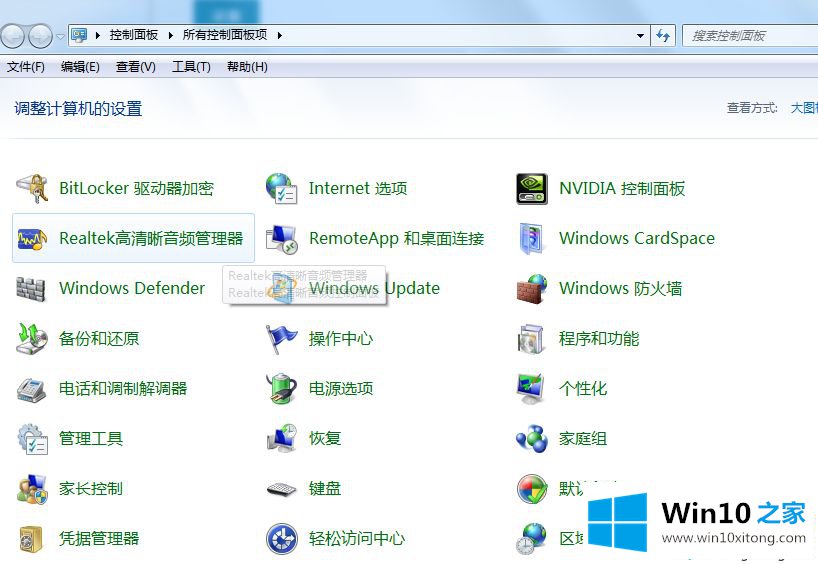The width and height of the screenshot is (818, 564).
Task: Expand the arrow after 控制面板 breadcrumb
Action: pyautogui.click(x=171, y=35)
